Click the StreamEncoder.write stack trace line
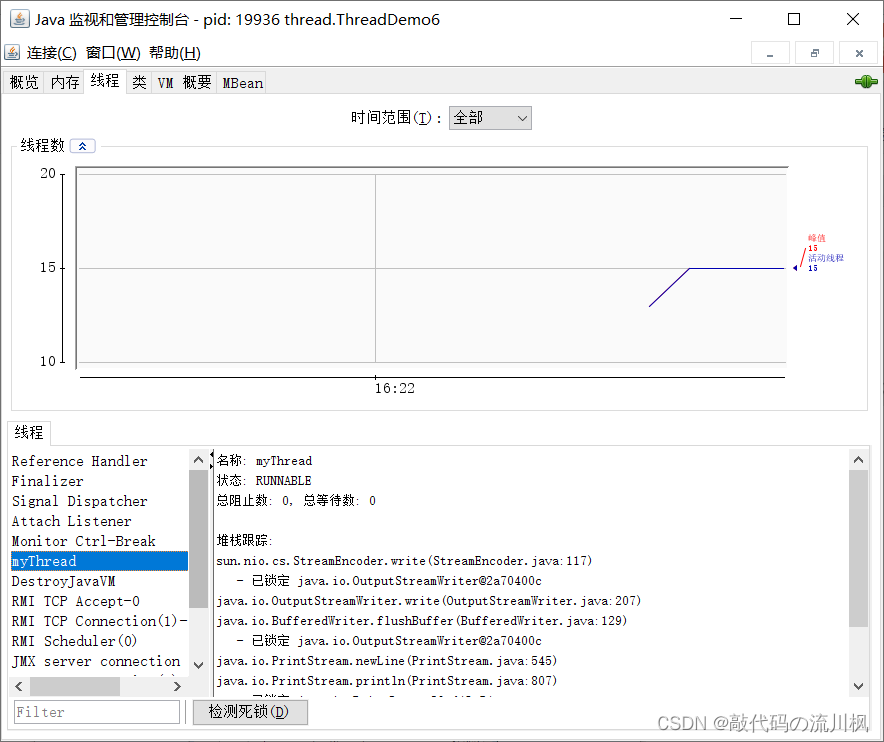884x742 pixels. [404, 561]
